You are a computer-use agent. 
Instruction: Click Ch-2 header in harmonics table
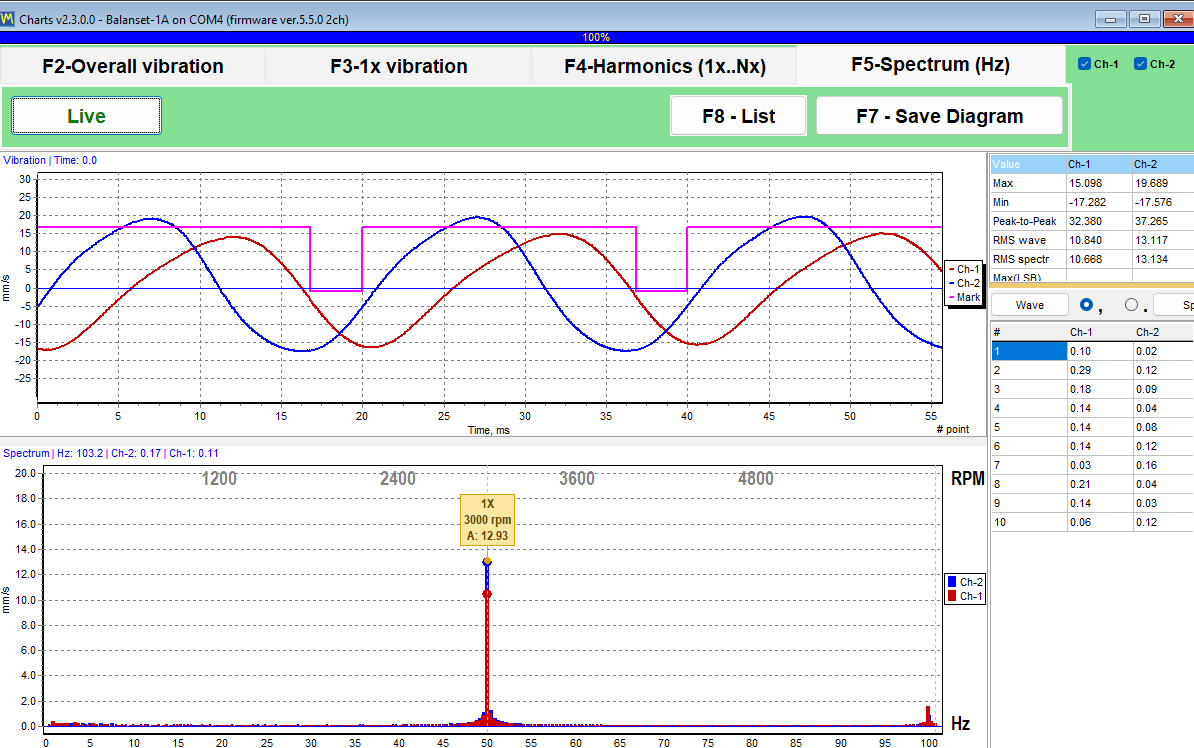(1163, 332)
